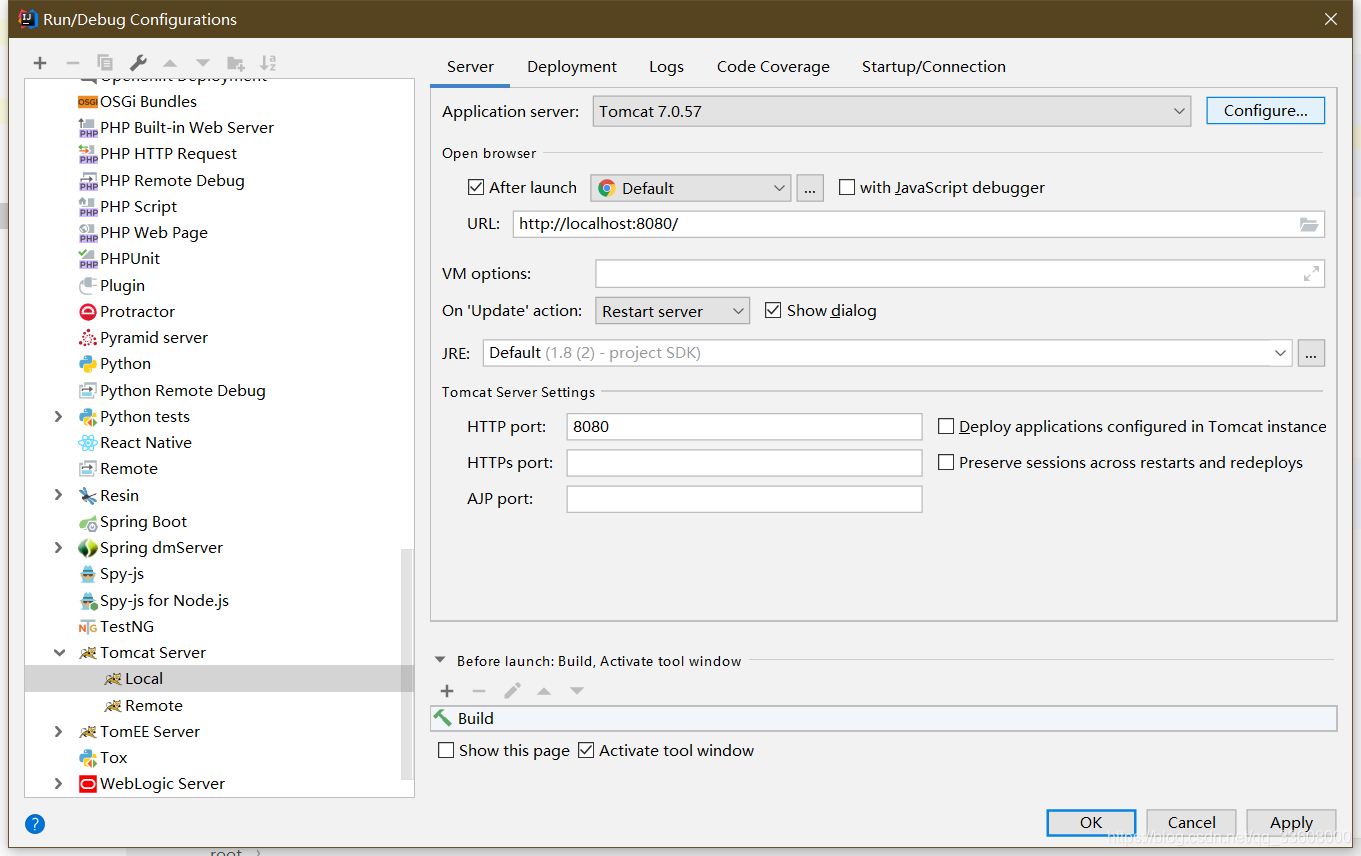Click the Configure... button
The image size is (1361, 856).
1266,110
